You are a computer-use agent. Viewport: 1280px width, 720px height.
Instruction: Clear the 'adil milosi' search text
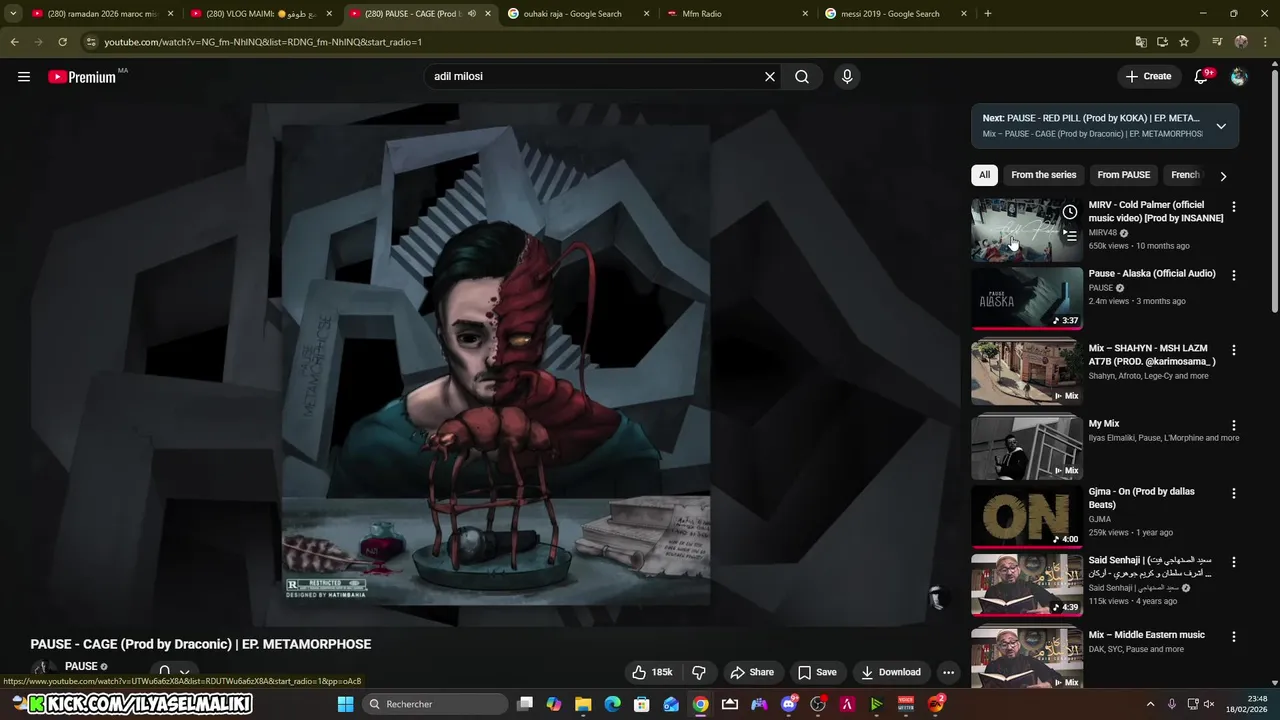coord(770,76)
